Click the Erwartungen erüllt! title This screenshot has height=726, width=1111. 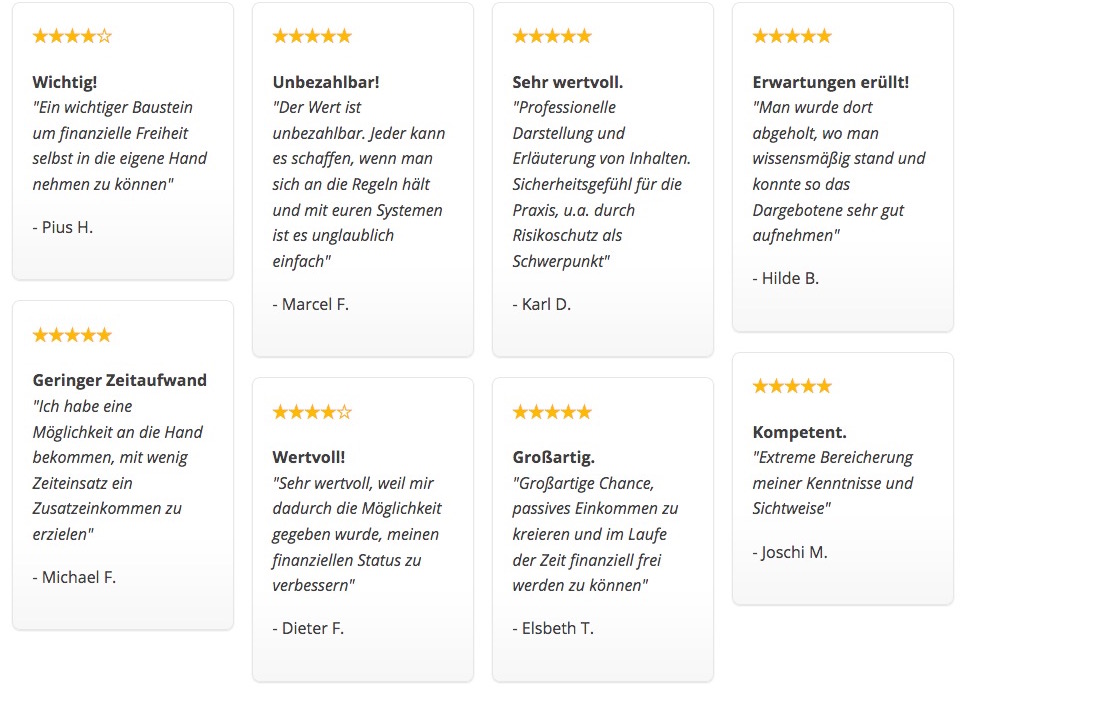pos(830,82)
